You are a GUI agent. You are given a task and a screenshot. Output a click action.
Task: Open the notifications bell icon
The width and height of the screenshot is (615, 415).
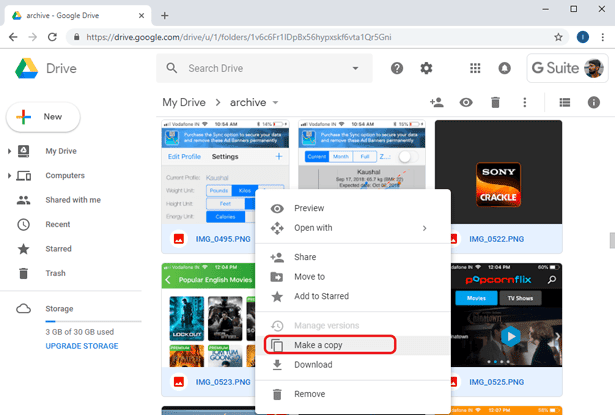[x=504, y=68]
